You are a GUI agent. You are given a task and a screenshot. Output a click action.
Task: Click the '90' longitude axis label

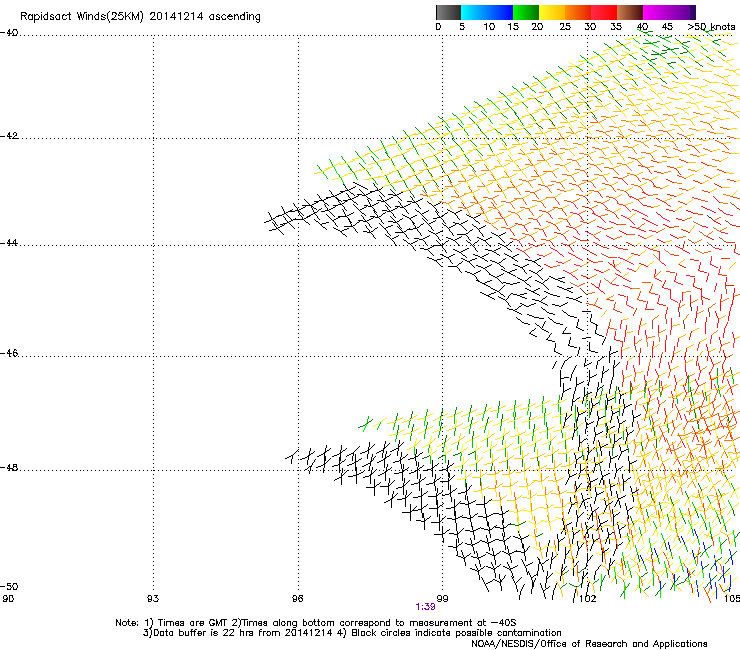[8, 599]
